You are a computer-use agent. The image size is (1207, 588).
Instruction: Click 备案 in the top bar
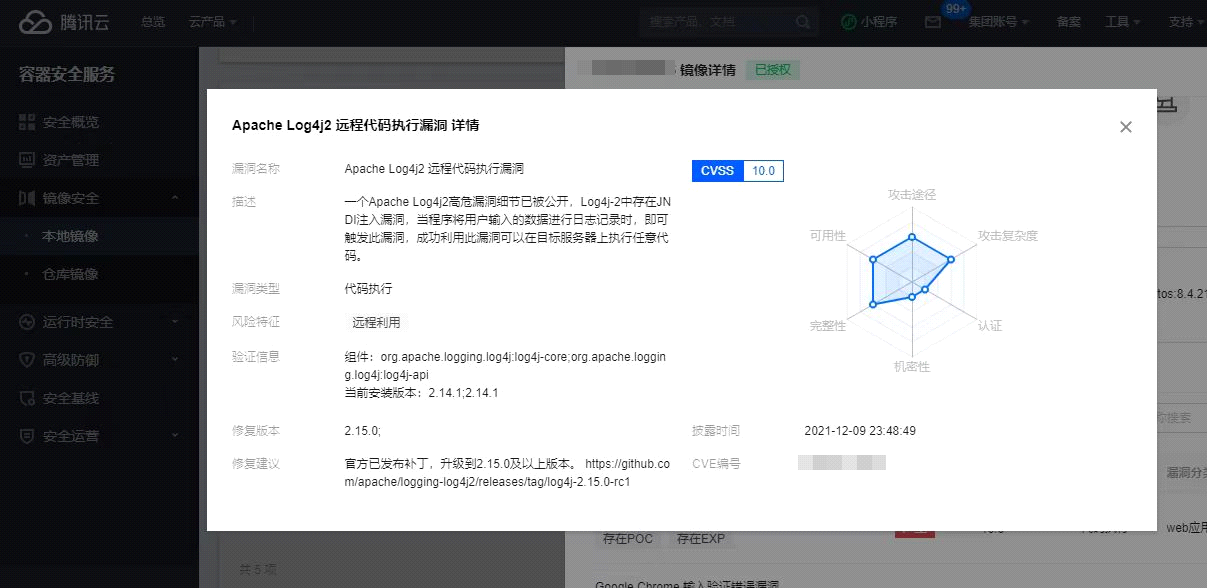(1069, 22)
